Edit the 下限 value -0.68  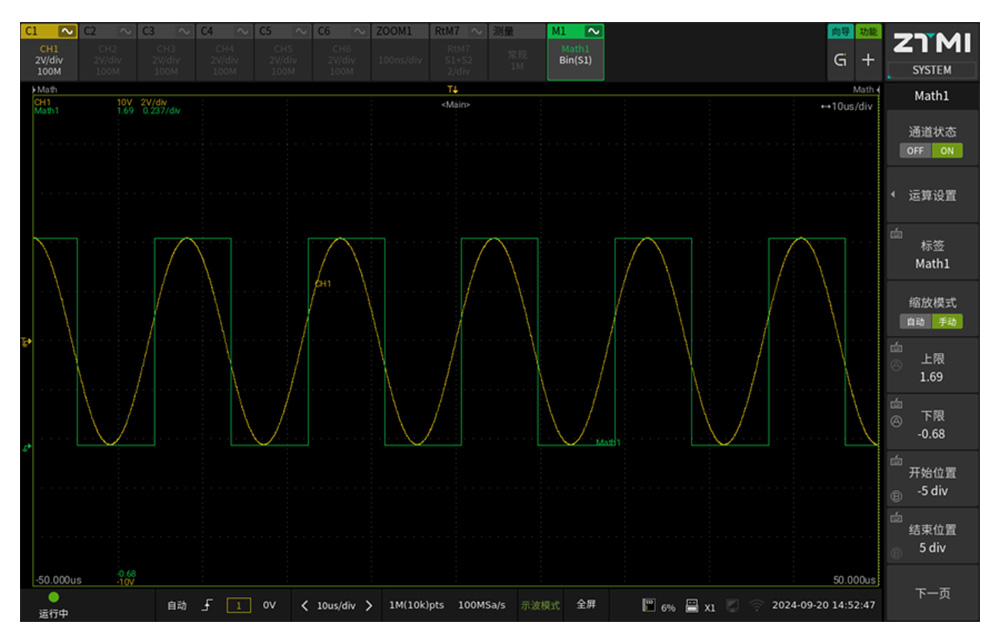coord(931,434)
